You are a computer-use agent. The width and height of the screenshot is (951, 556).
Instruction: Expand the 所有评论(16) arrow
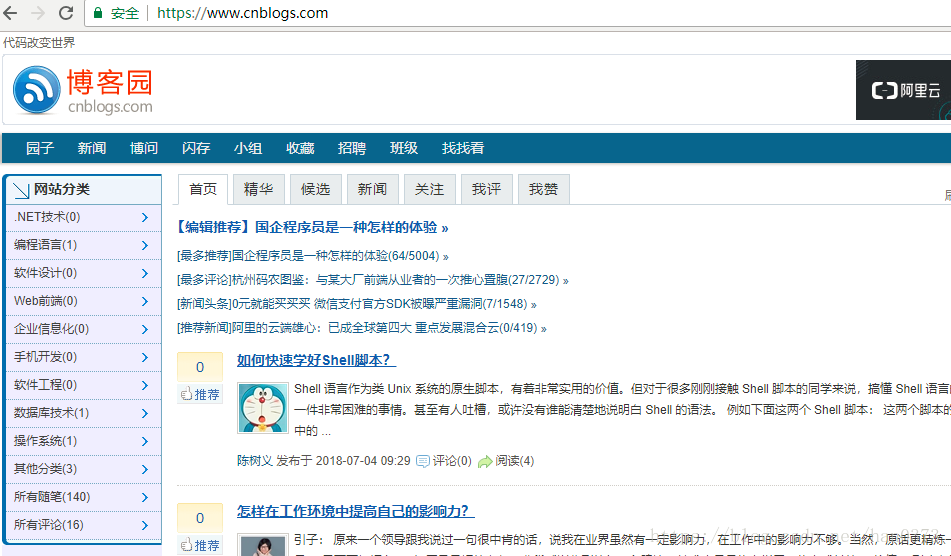[144, 525]
